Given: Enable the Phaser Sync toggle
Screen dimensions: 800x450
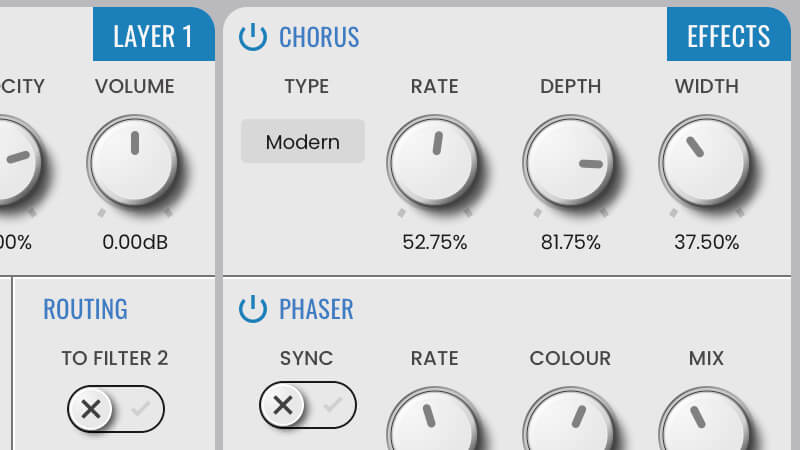Looking at the screenshot, I should (308, 405).
